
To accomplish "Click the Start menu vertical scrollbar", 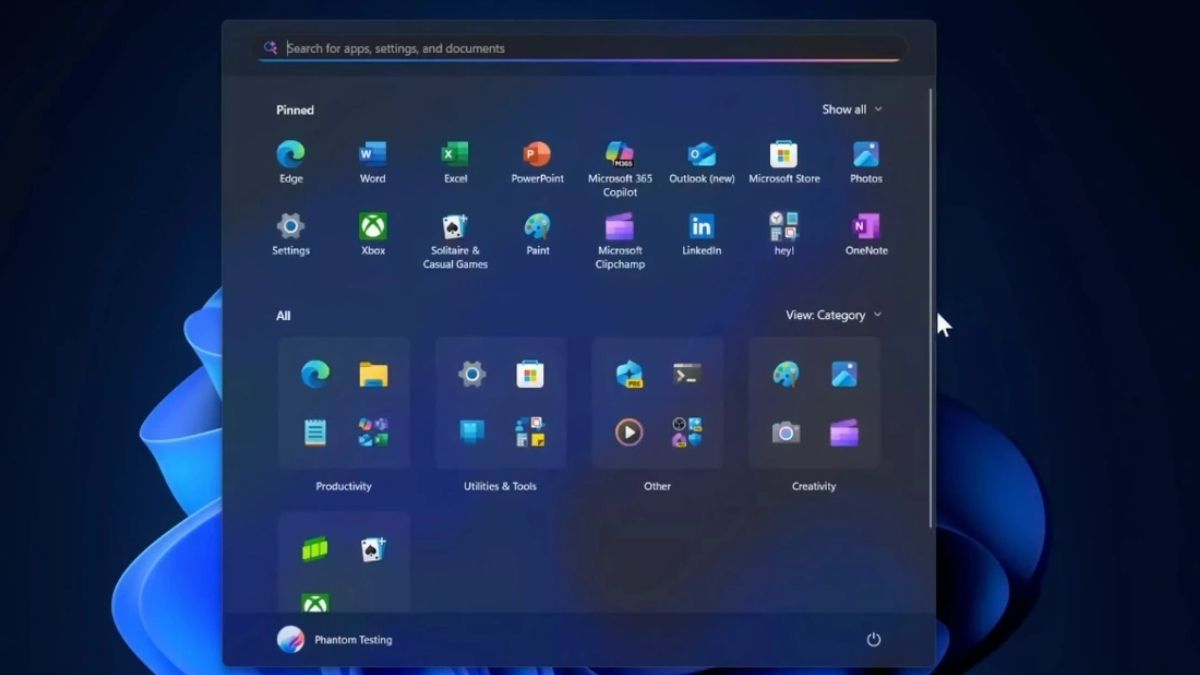I will tap(932, 307).
